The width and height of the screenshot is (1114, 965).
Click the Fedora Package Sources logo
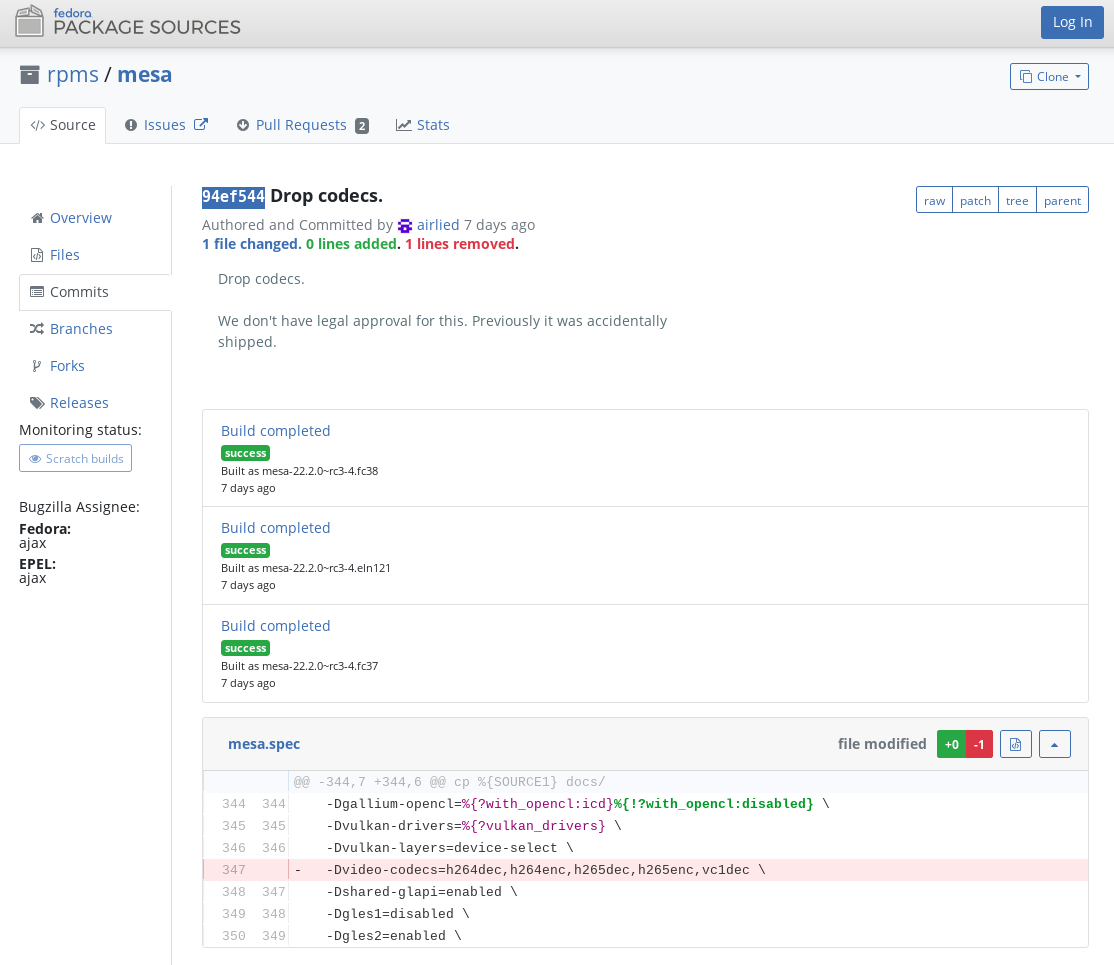(x=128, y=21)
